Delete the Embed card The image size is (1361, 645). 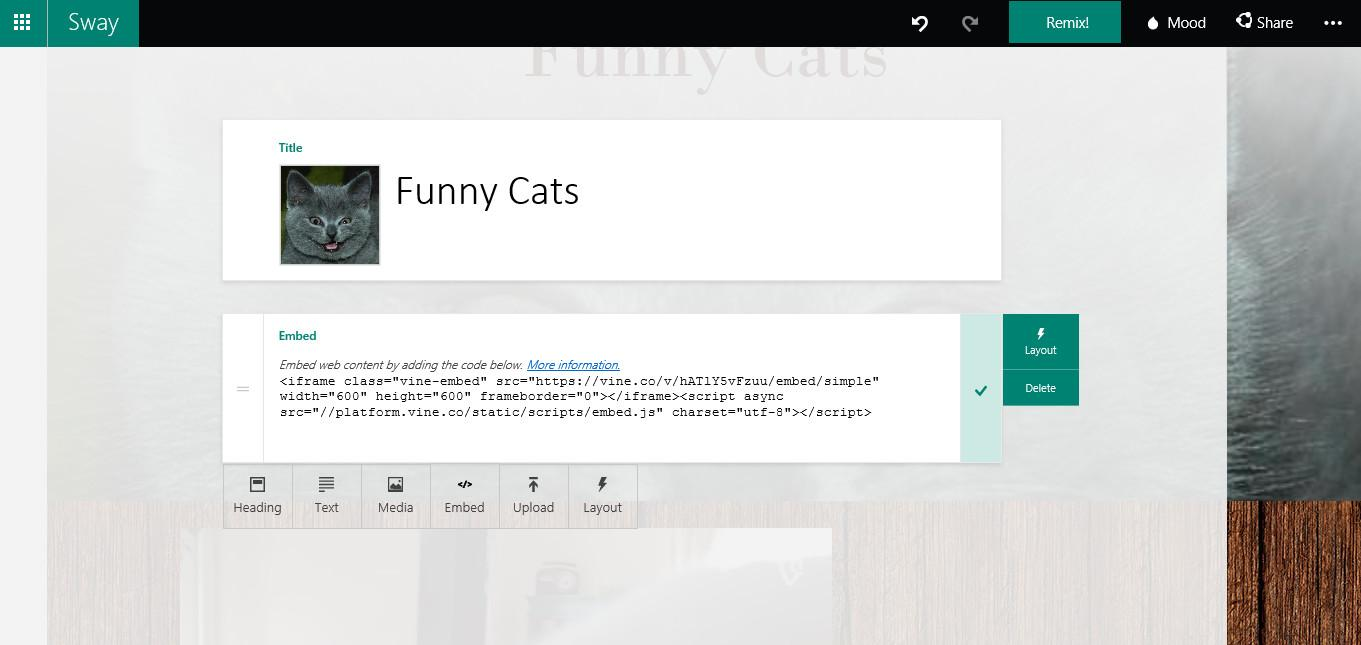[x=1040, y=388]
